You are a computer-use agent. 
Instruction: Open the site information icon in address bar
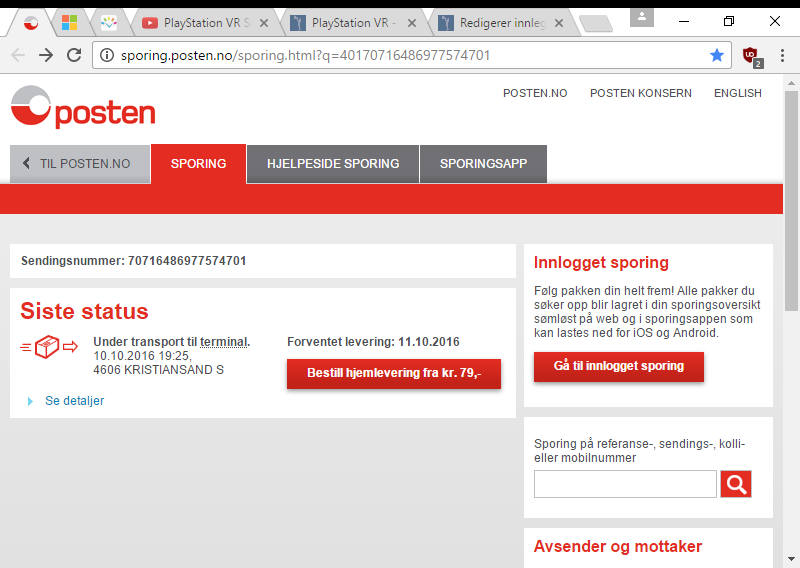point(107,55)
